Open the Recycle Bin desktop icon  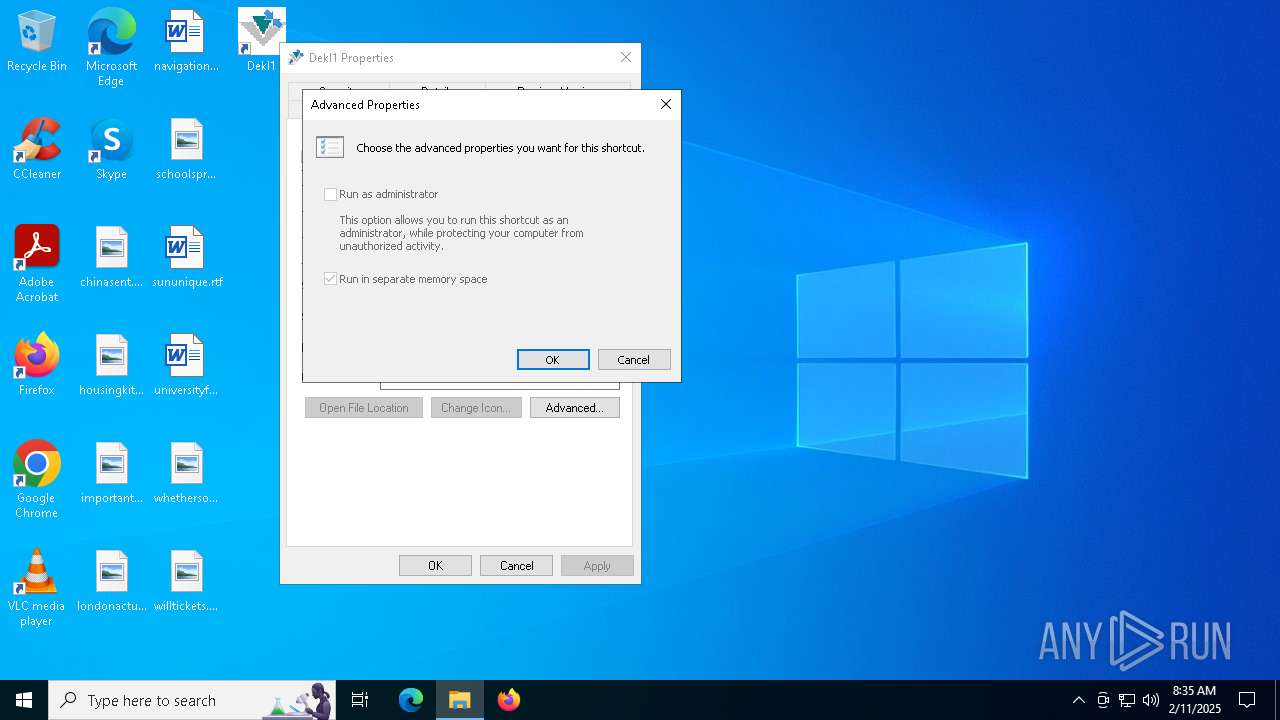point(37,42)
